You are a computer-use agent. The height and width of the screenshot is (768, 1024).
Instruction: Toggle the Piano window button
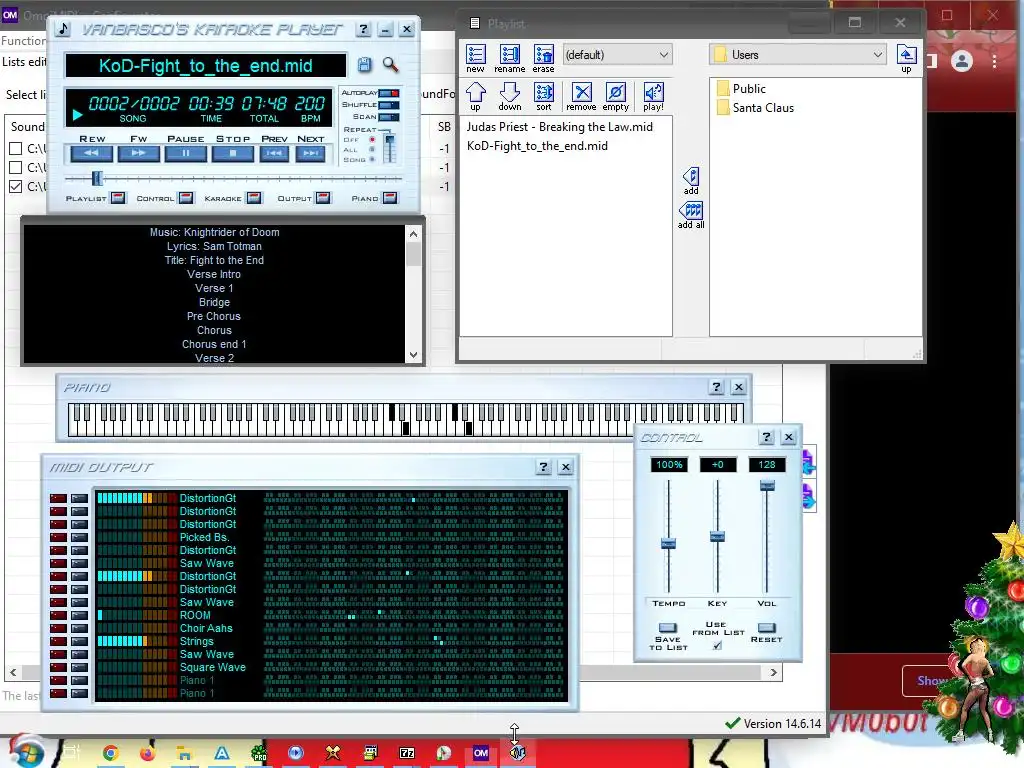tap(390, 198)
